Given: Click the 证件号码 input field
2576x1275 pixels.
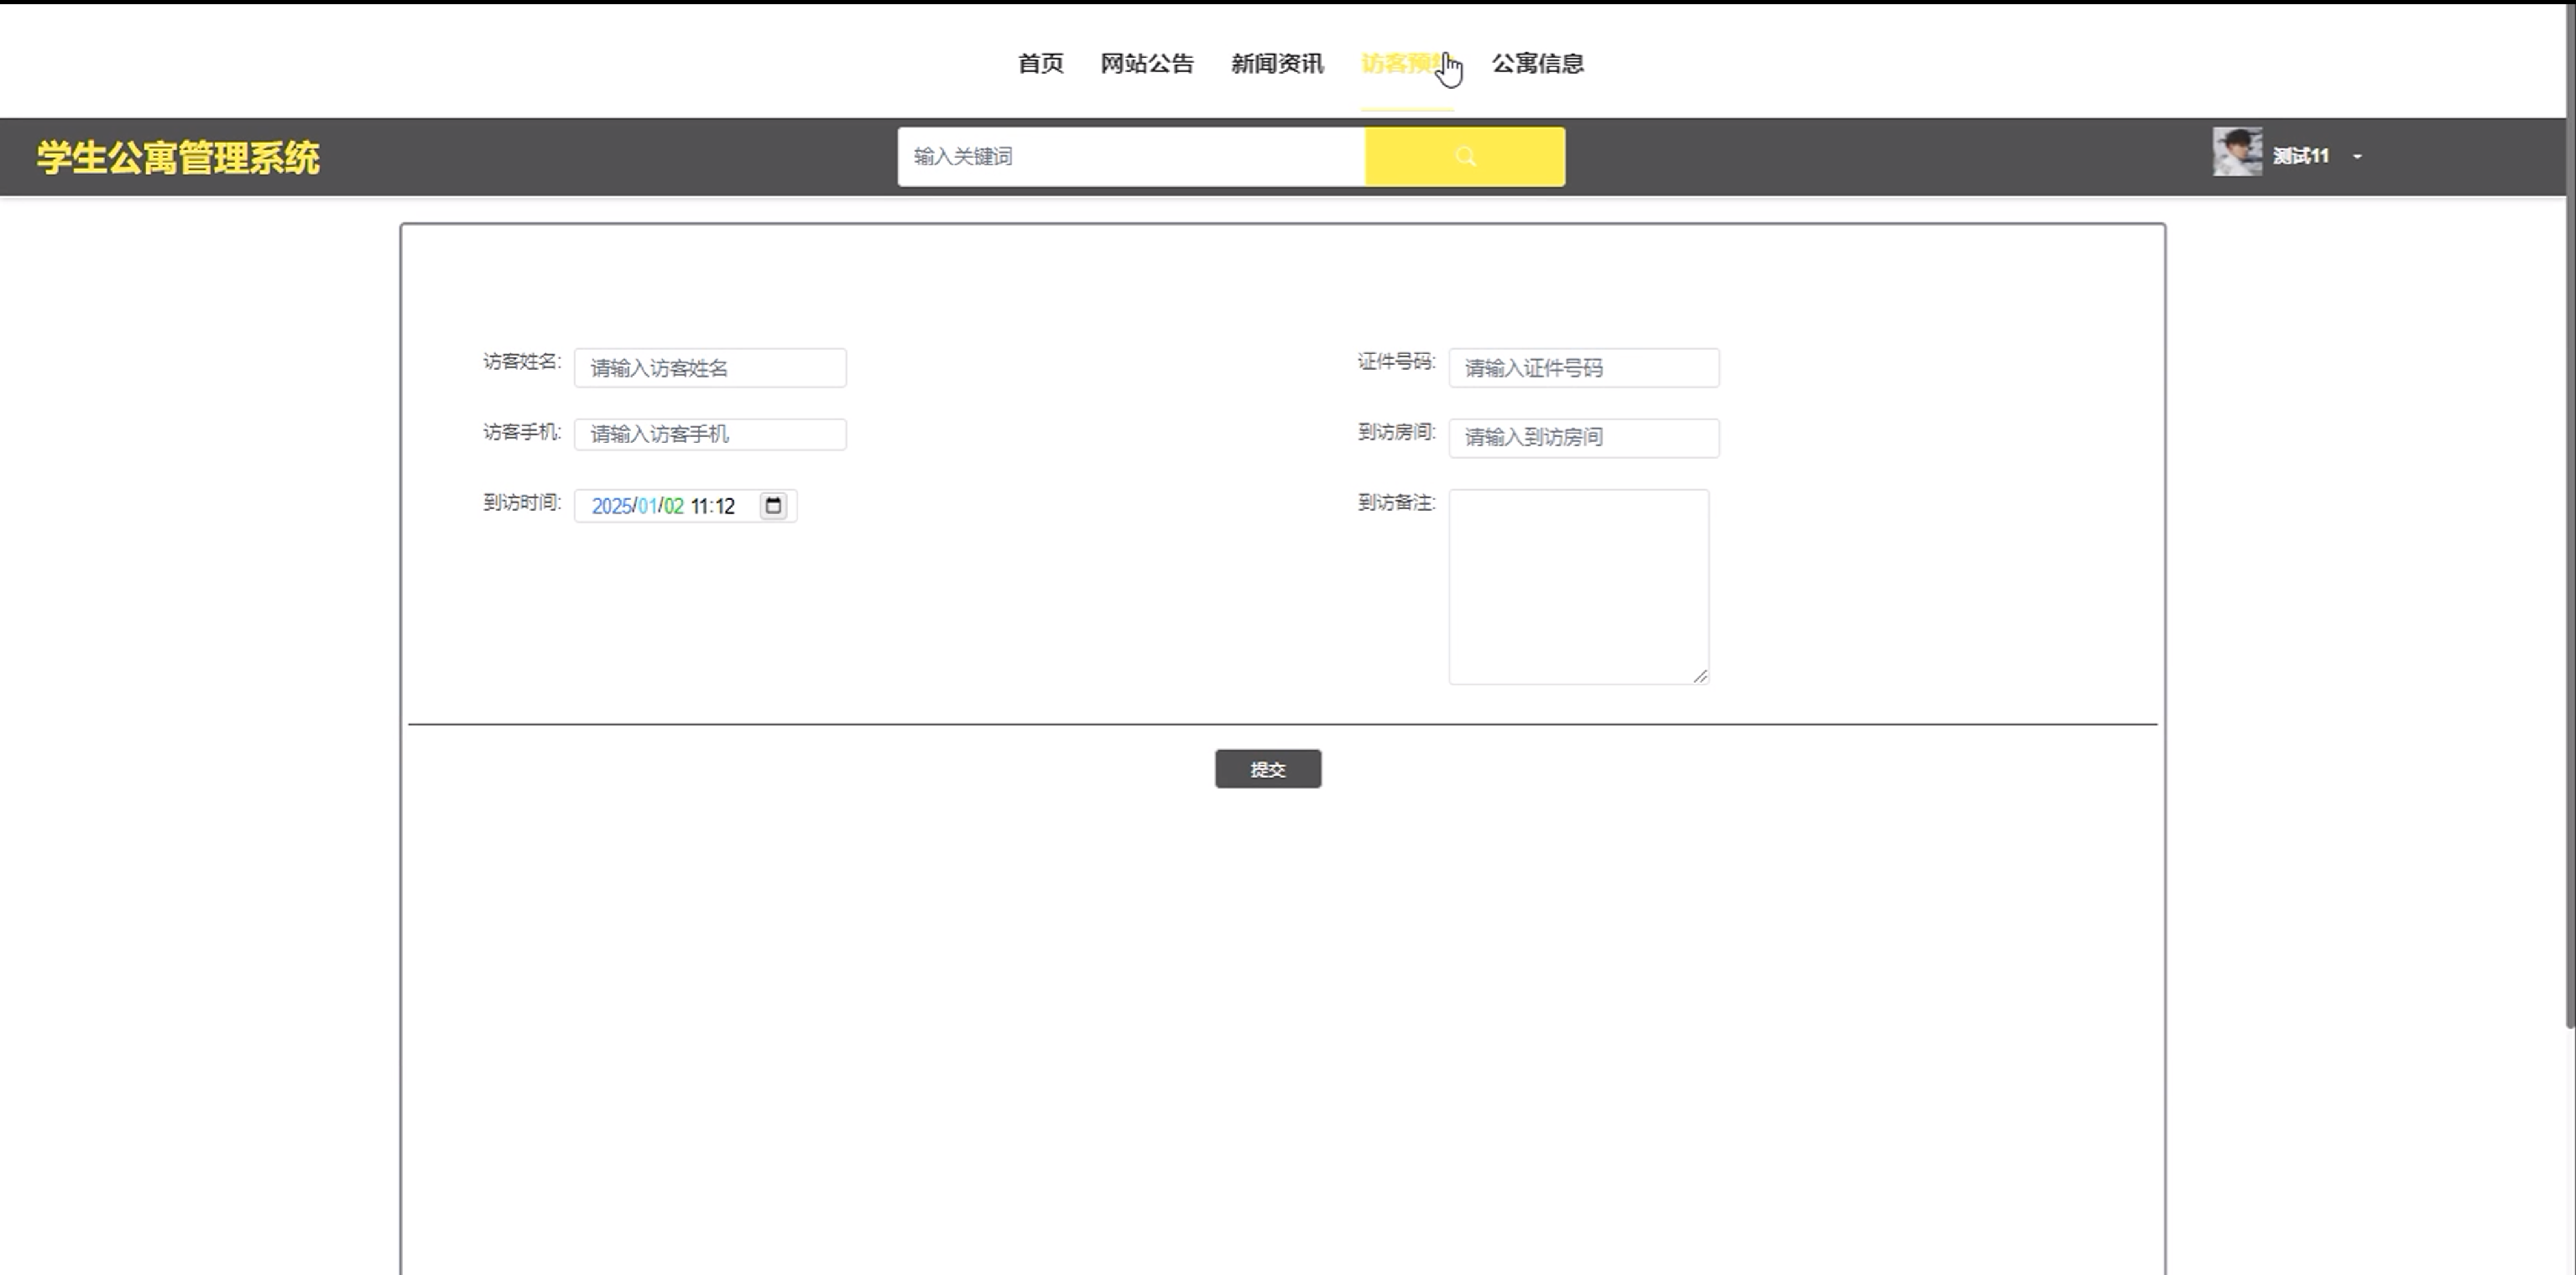Looking at the screenshot, I should point(1583,368).
